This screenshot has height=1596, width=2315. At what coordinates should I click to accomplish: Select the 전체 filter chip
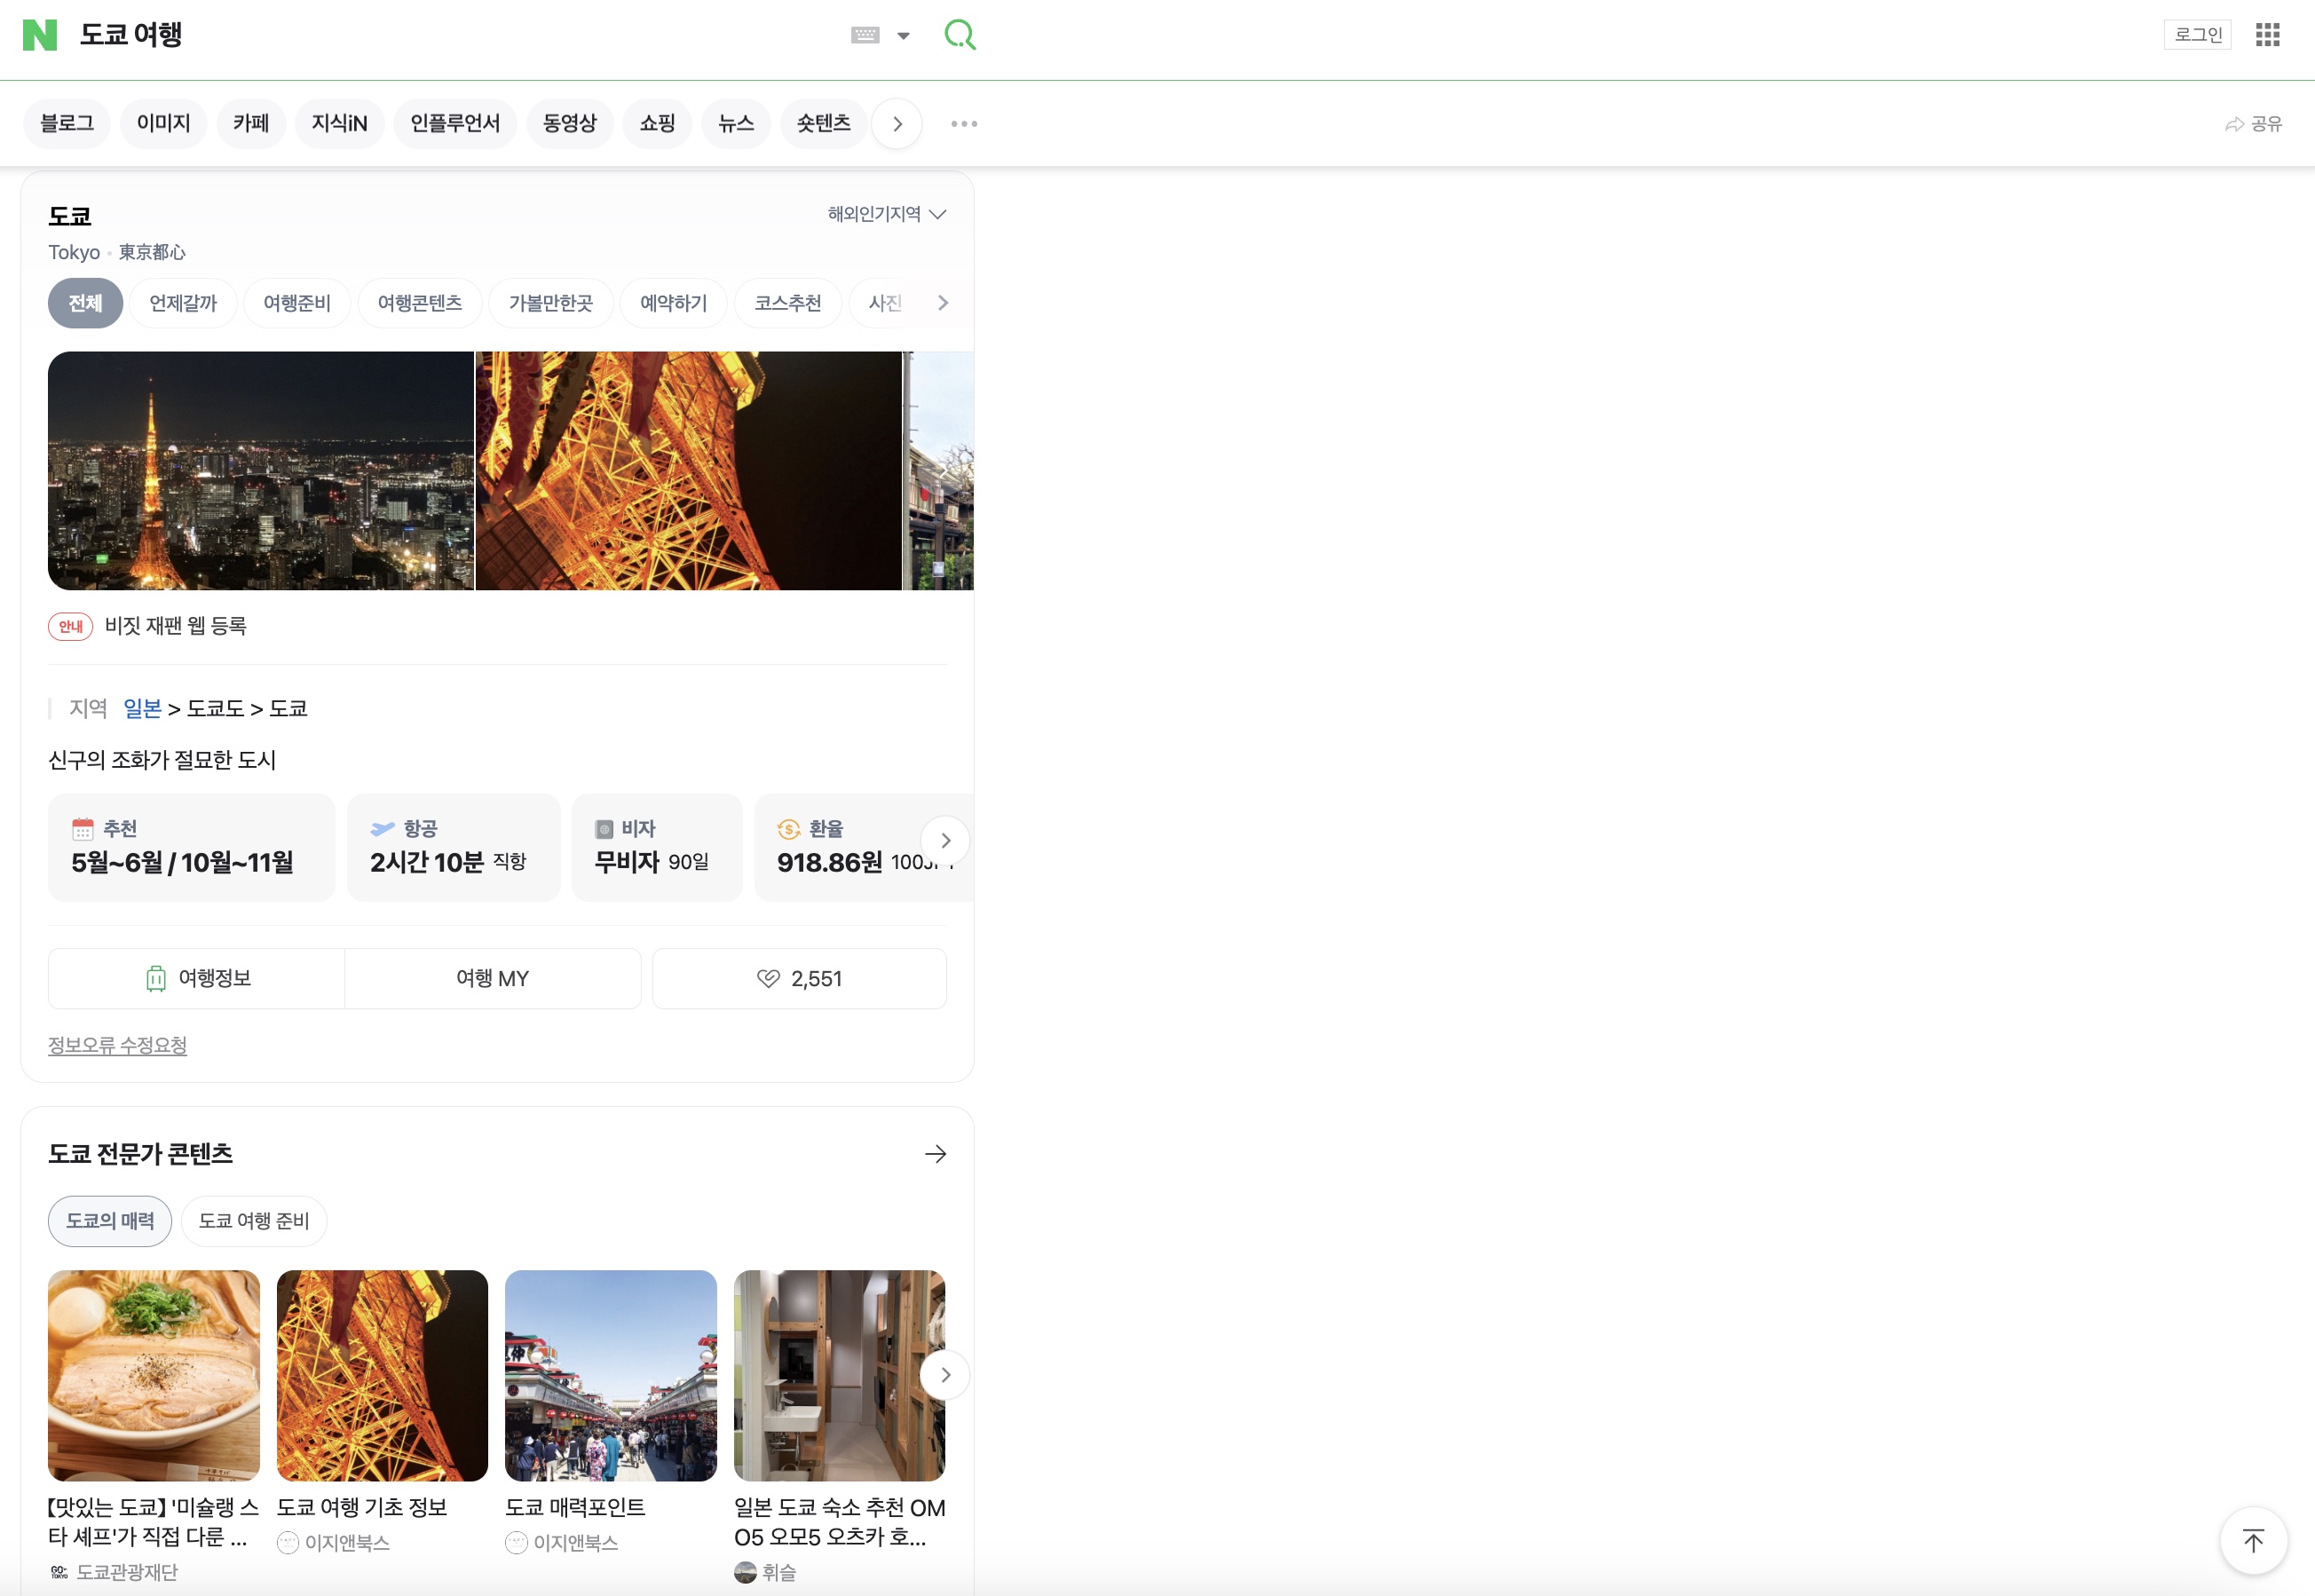(85, 302)
